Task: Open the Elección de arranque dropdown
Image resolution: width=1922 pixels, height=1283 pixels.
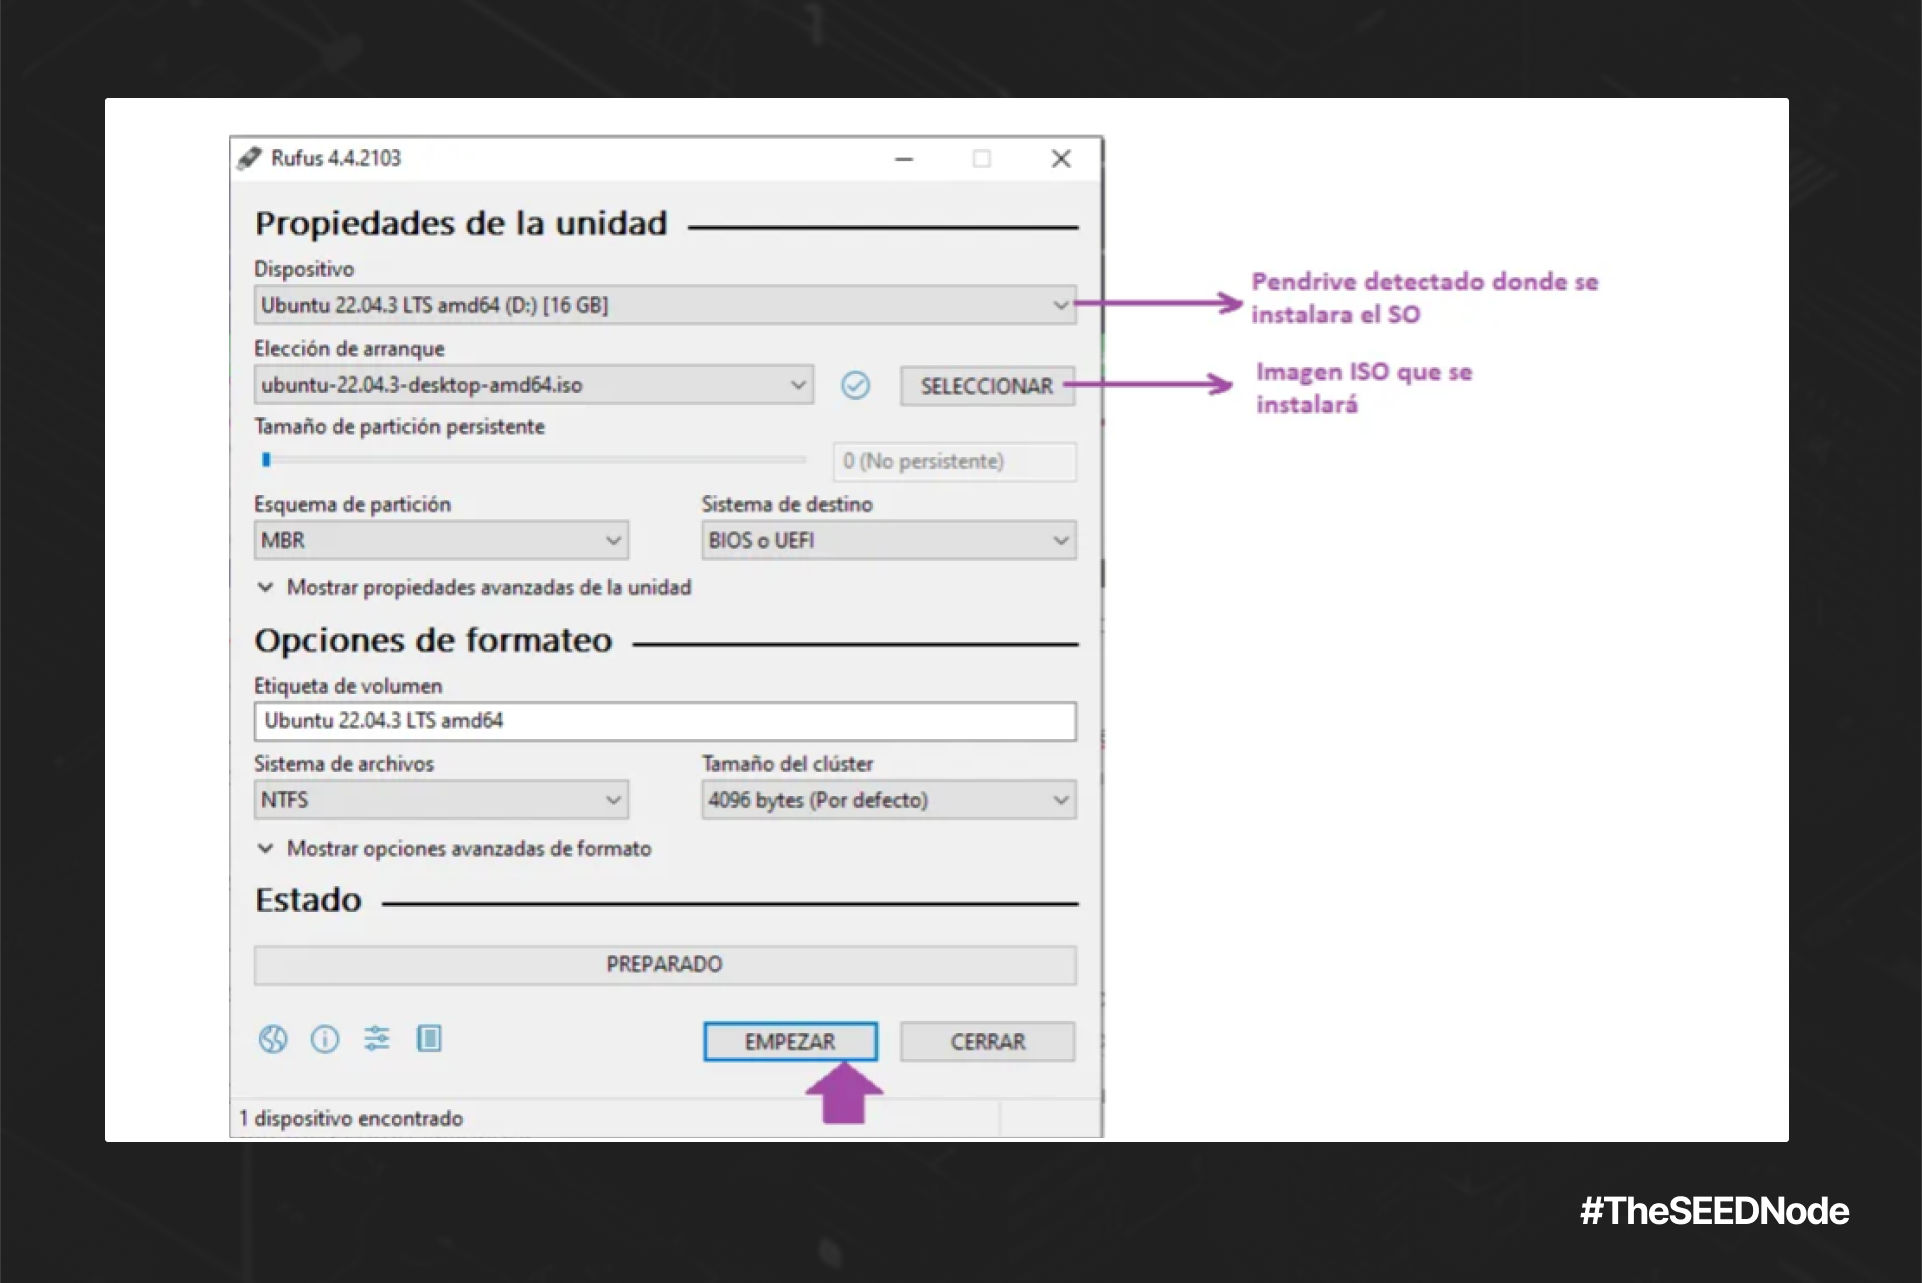Action: point(533,385)
